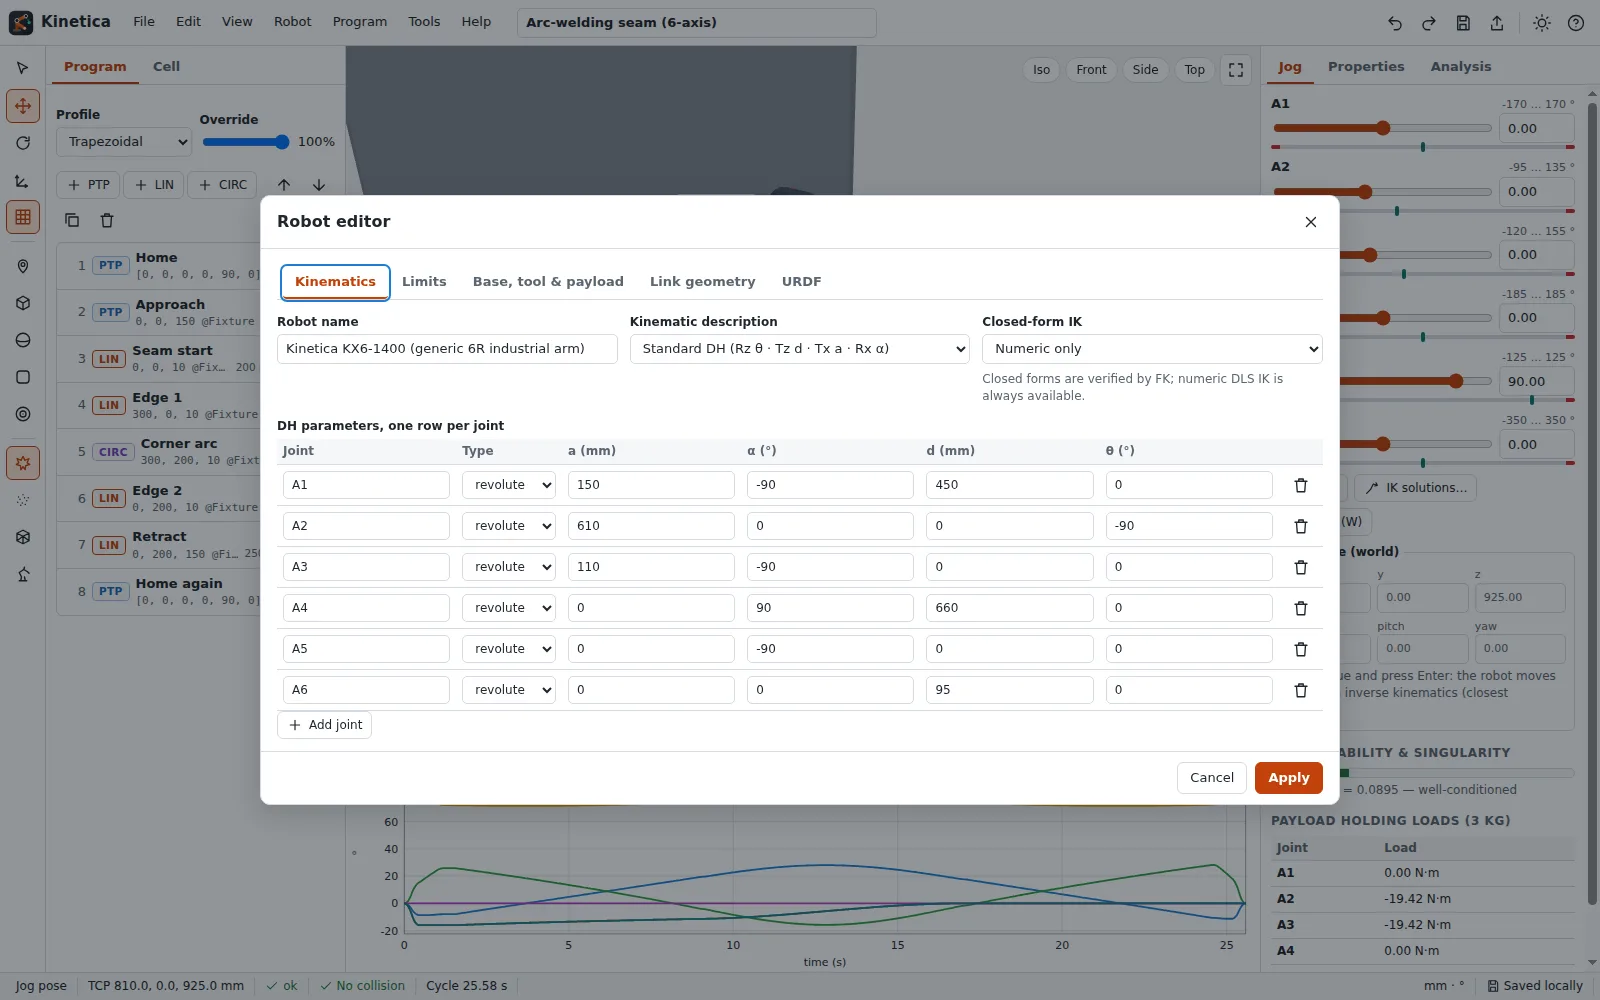Image resolution: width=1600 pixels, height=1000 pixels.
Task: Click the A2 a (mm) field with 610
Action: tap(651, 526)
